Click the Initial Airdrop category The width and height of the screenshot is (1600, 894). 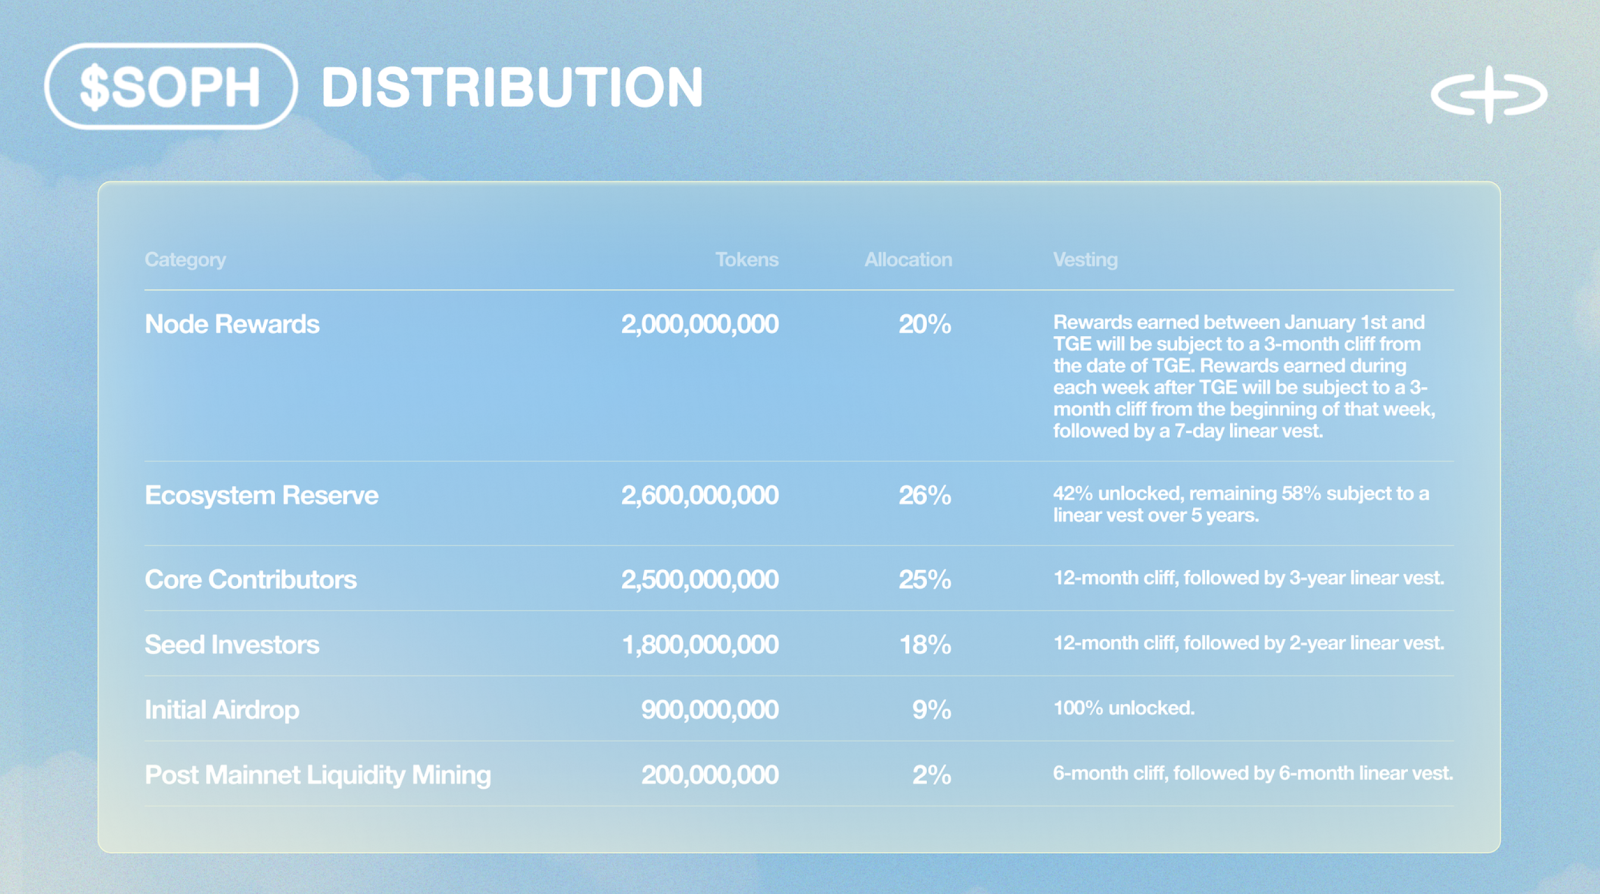pos(222,709)
